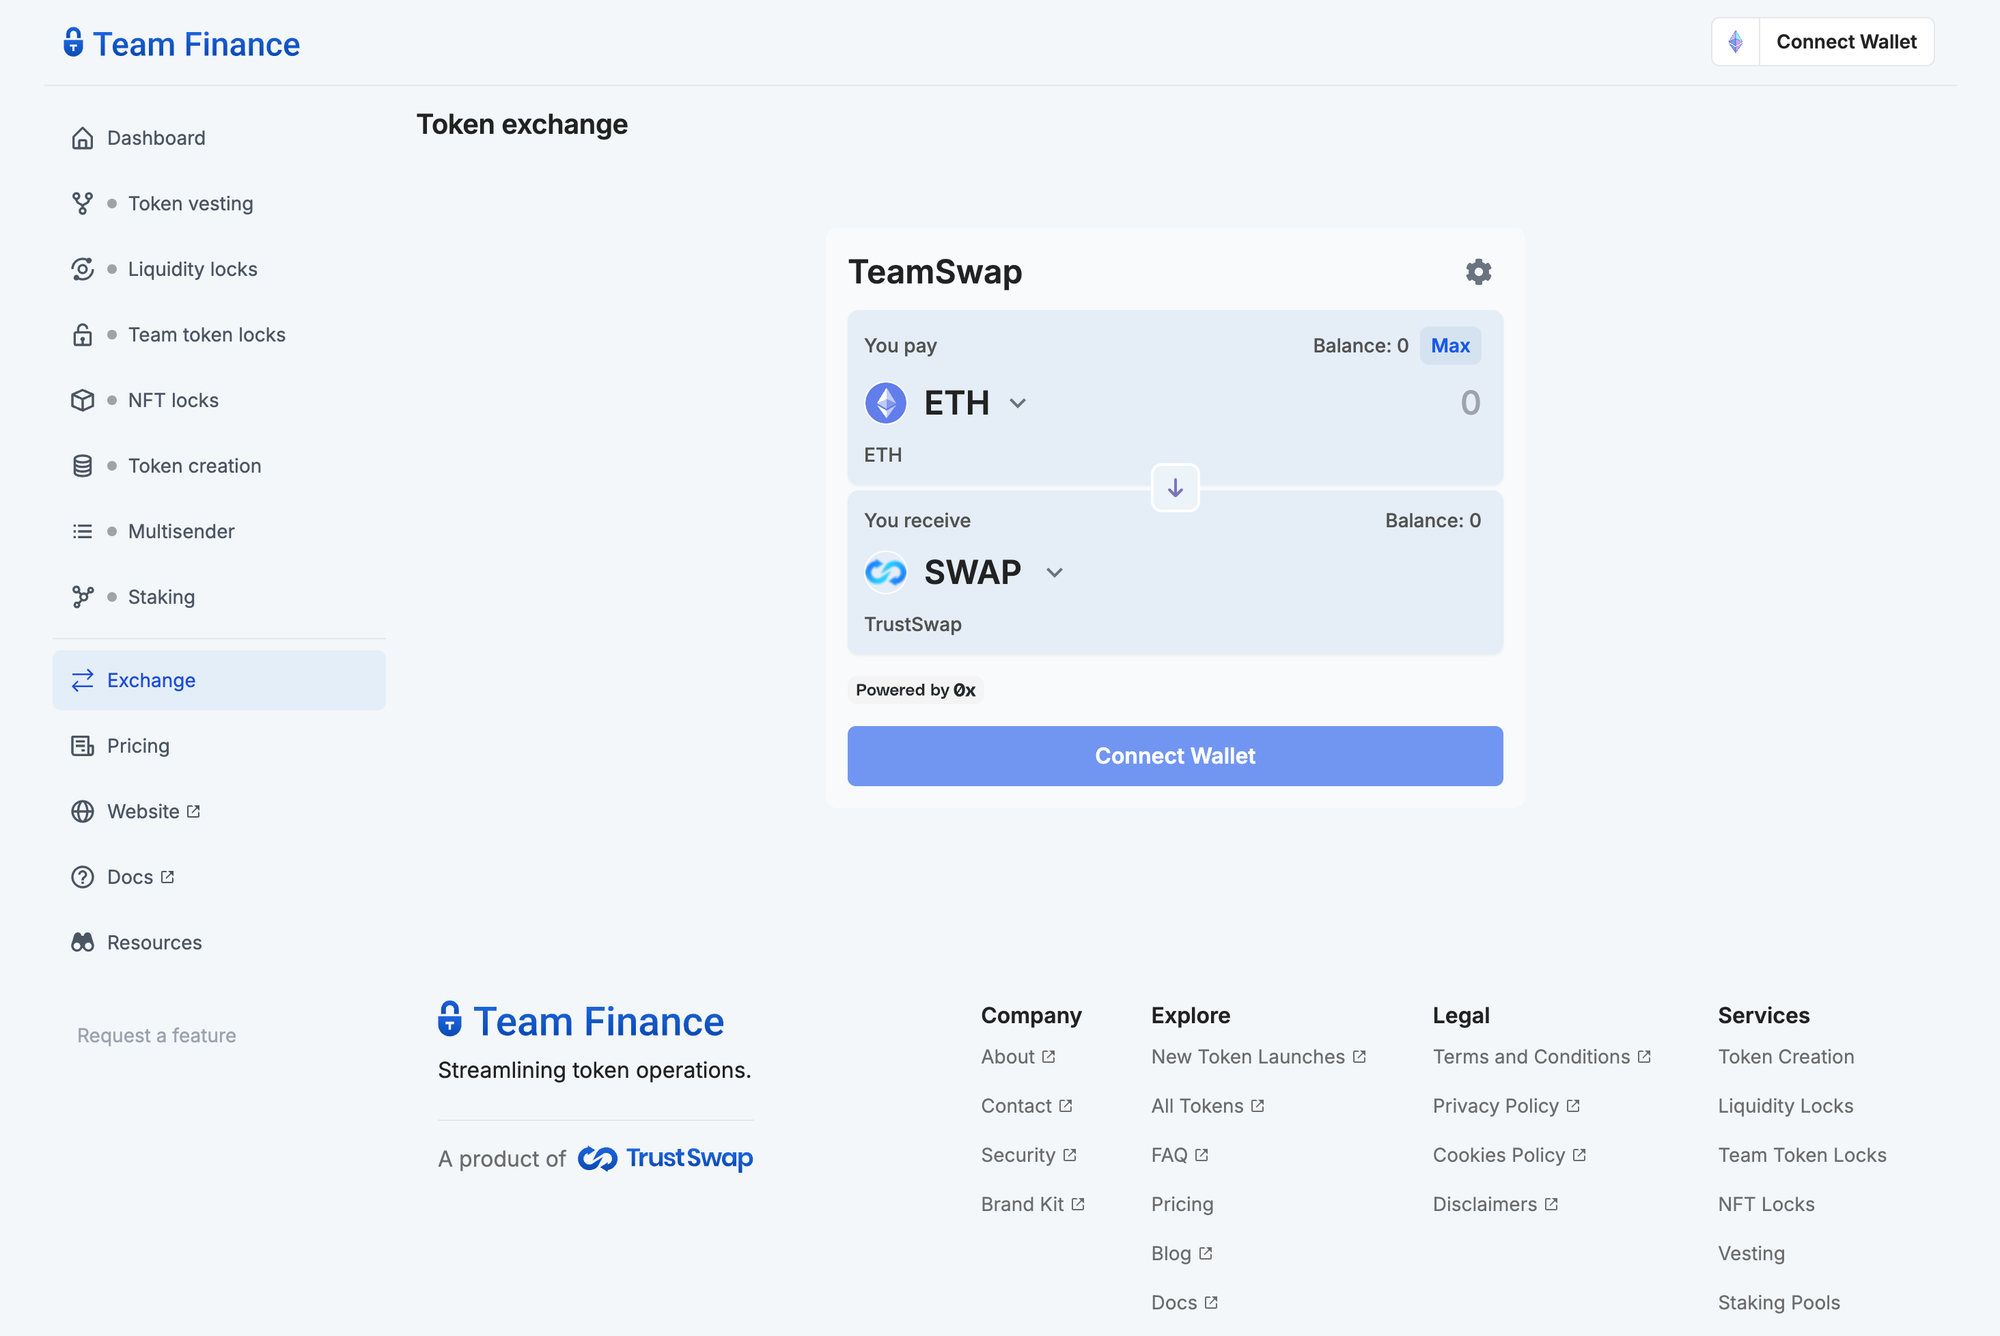
Task: Click the Team token locks padlock icon
Action: click(x=82, y=335)
